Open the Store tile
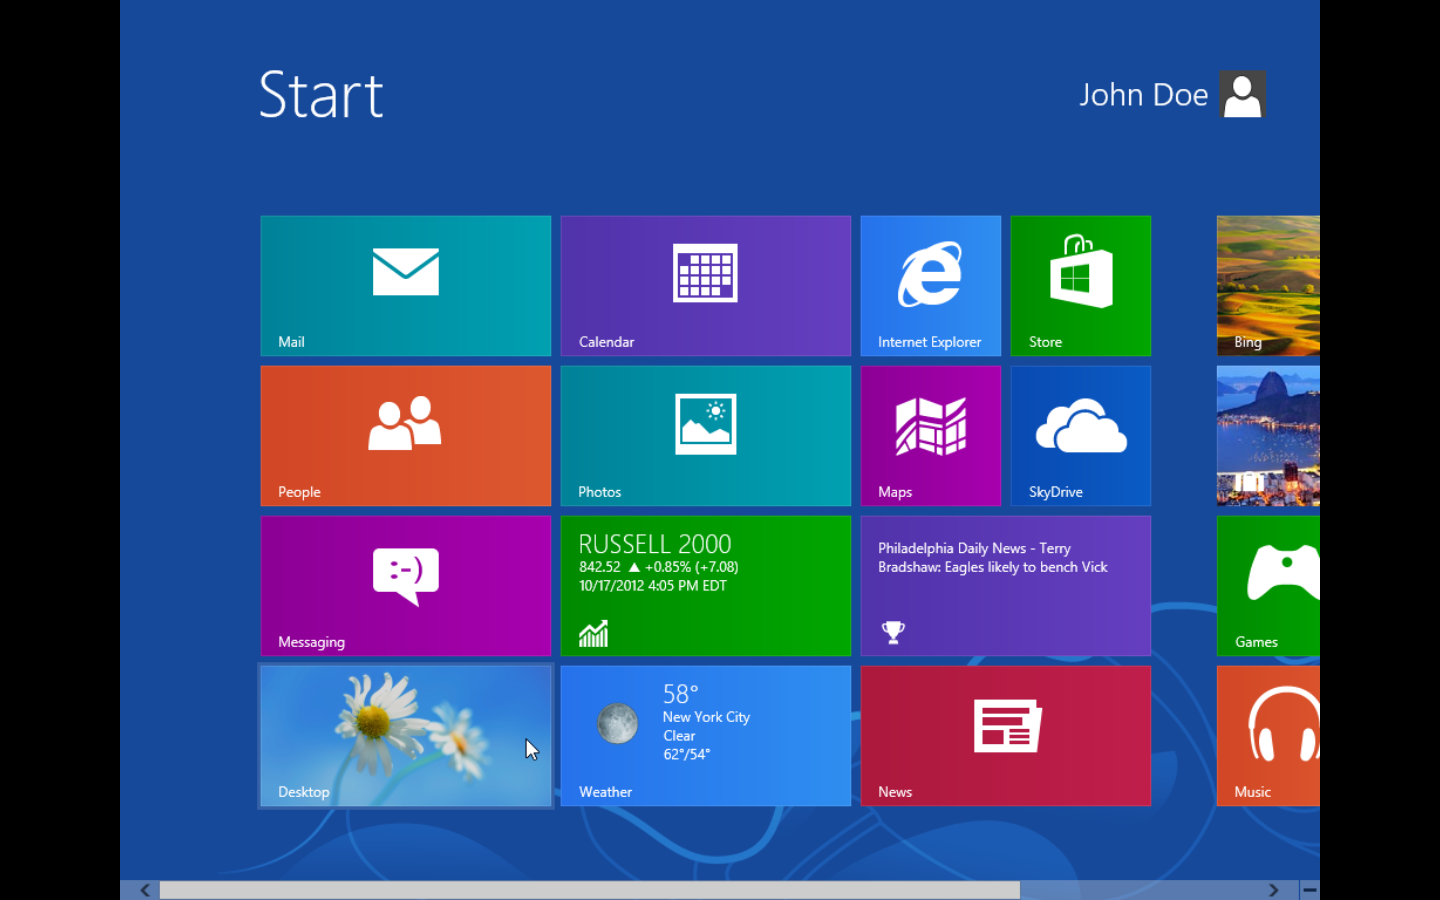1440x900 pixels. coord(1081,286)
